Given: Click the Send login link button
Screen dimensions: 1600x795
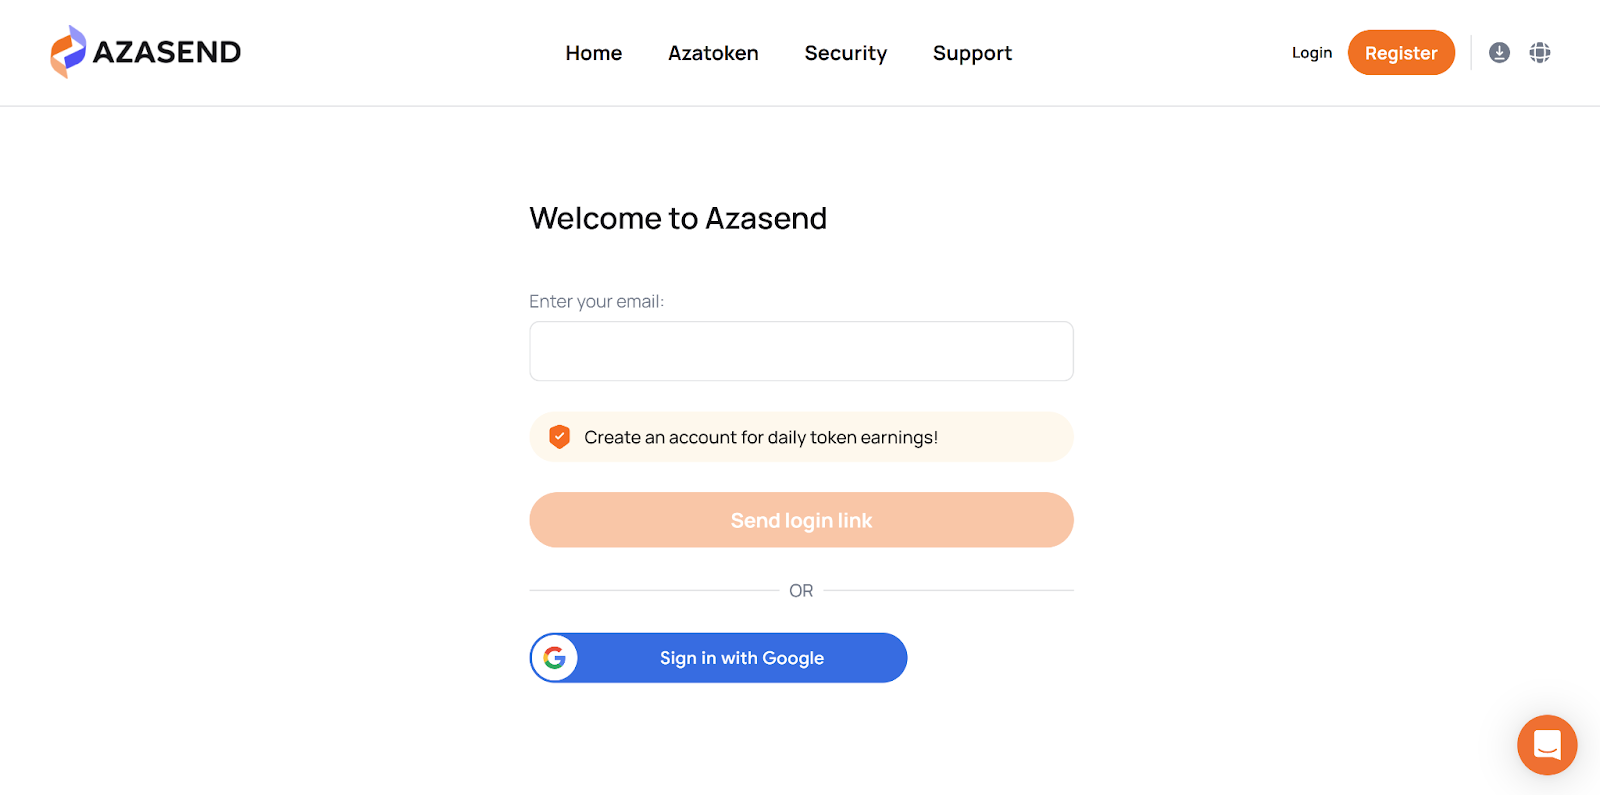Looking at the screenshot, I should 801,520.
